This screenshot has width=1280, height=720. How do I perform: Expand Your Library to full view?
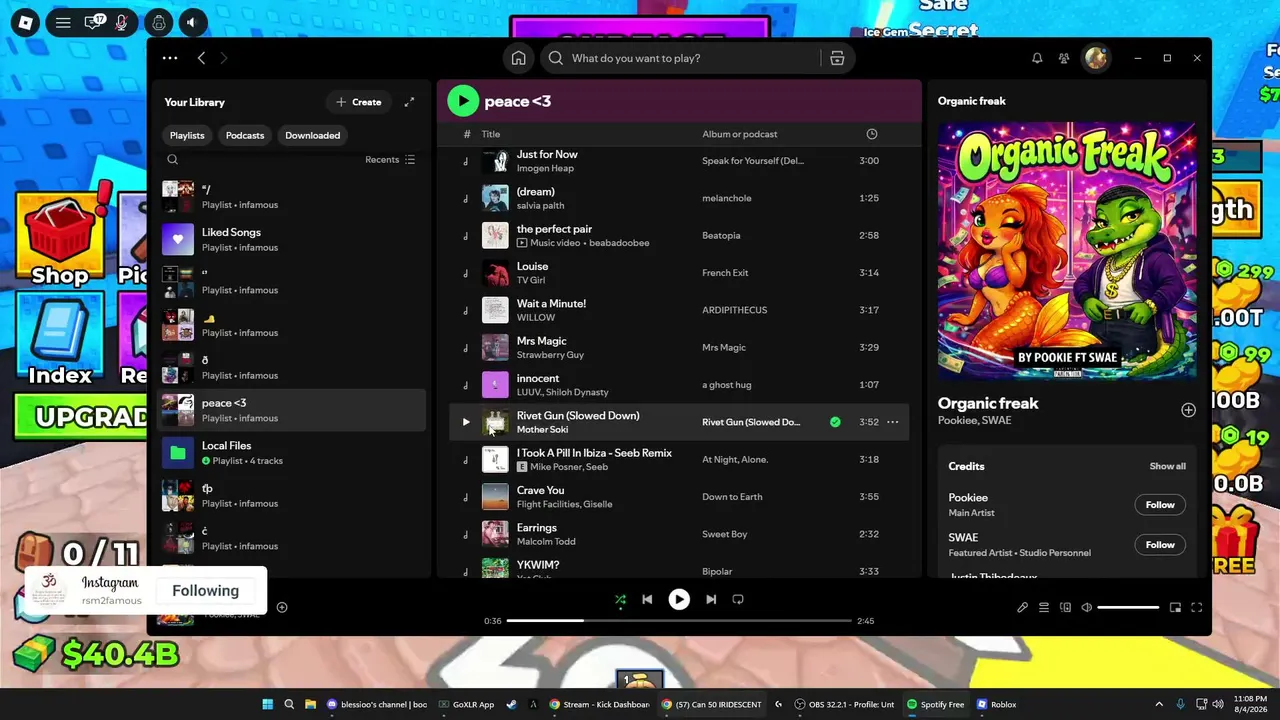[409, 102]
